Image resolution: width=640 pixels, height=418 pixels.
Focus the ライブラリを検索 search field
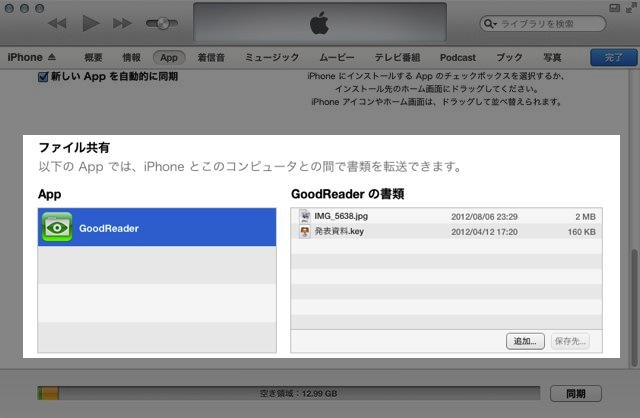point(543,24)
